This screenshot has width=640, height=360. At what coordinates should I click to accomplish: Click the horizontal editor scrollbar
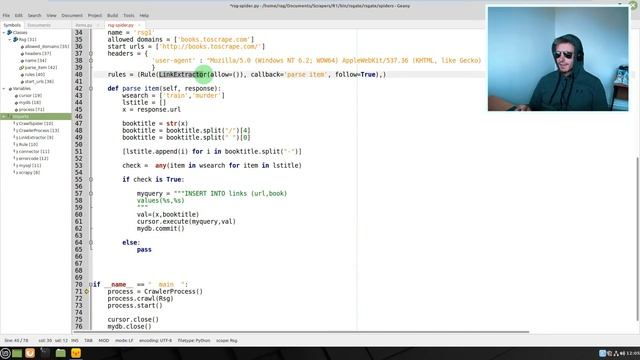tap(301, 332)
